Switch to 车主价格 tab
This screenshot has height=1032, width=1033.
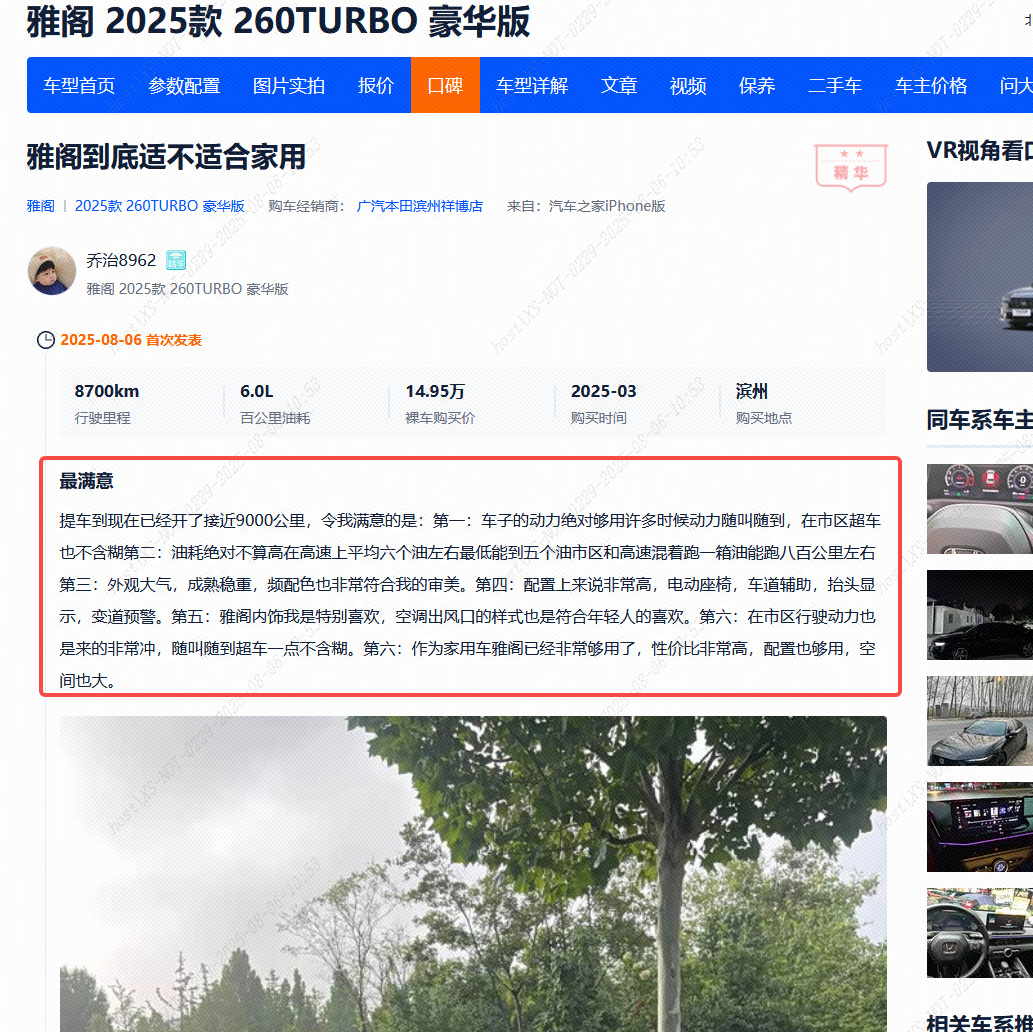tap(931, 86)
